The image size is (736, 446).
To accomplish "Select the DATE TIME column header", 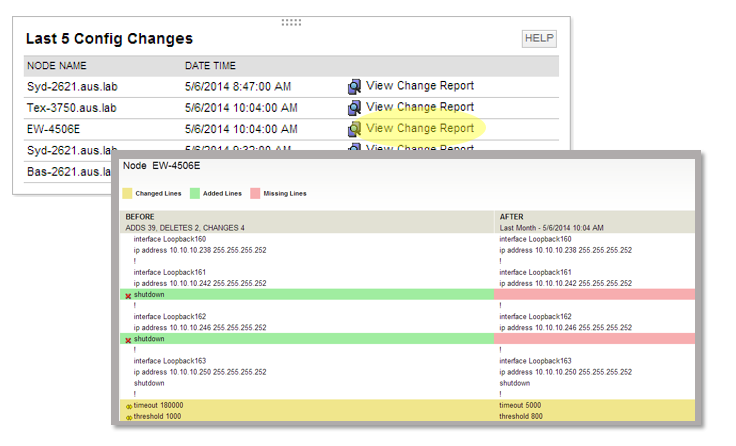I will (x=210, y=66).
